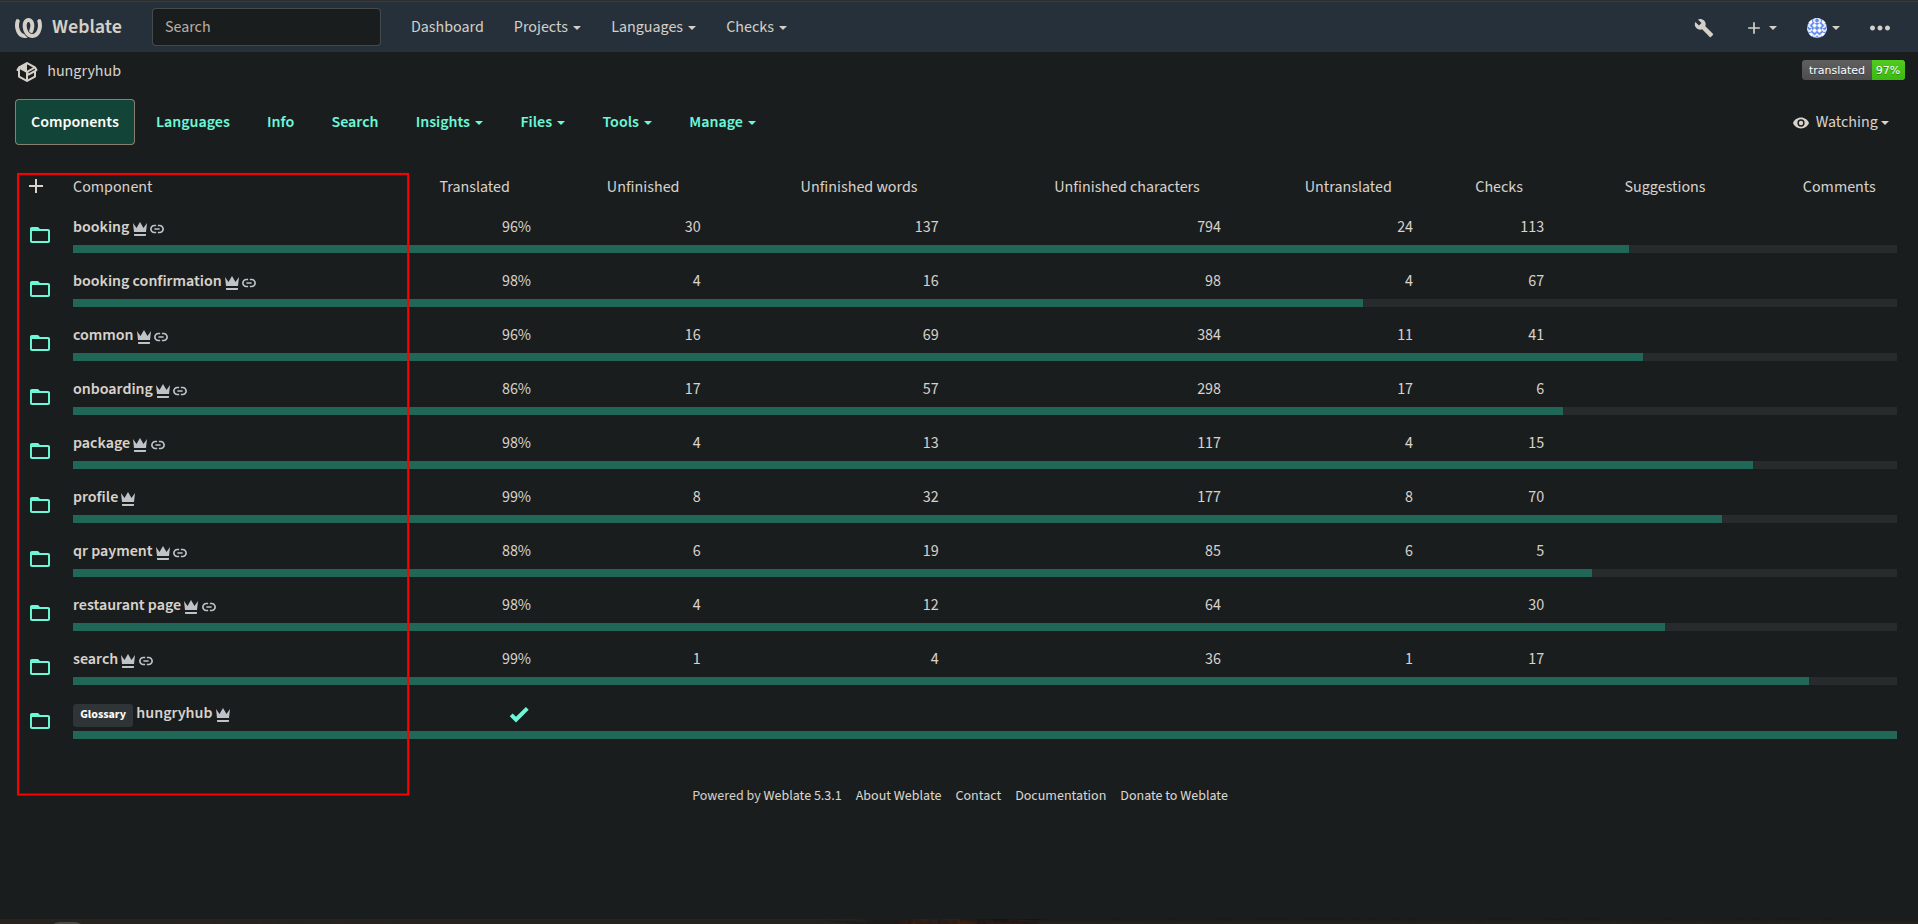This screenshot has height=924, width=1918.
Task: Click the folder icon beside qr payment
Action: coord(40,559)
